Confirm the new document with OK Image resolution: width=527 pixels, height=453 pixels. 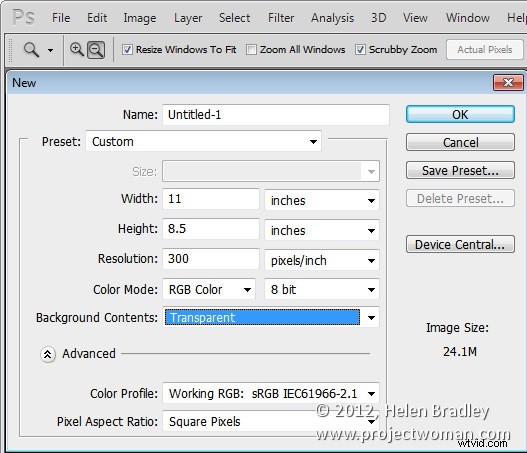[x=460, y=115]
